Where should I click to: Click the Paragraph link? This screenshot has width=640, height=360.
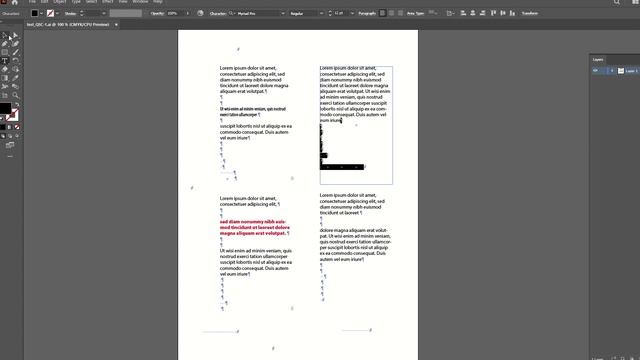(367, 13)
